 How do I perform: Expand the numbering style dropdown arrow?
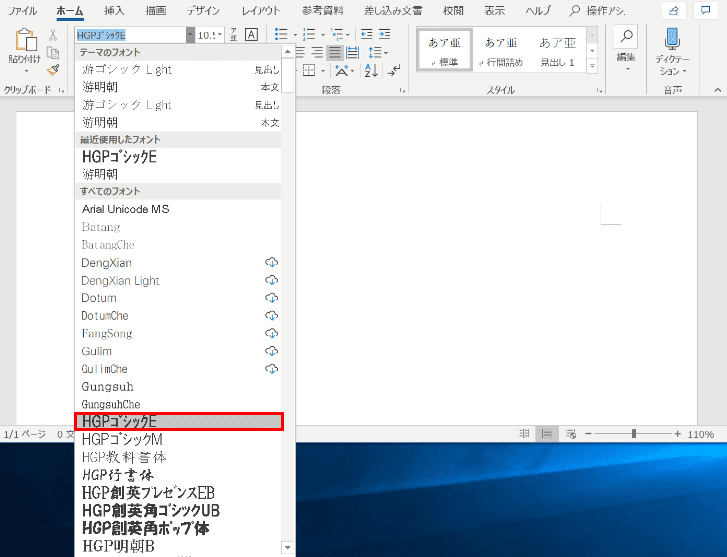(323, 34)
